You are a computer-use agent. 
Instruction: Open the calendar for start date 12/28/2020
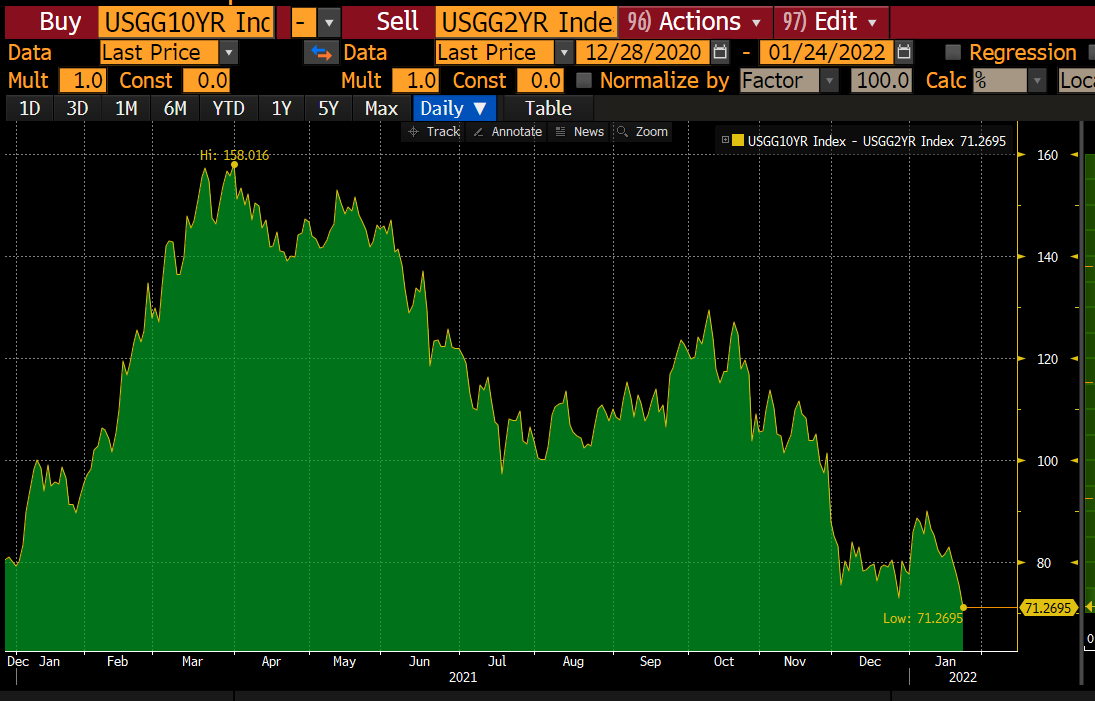(720, 52)
